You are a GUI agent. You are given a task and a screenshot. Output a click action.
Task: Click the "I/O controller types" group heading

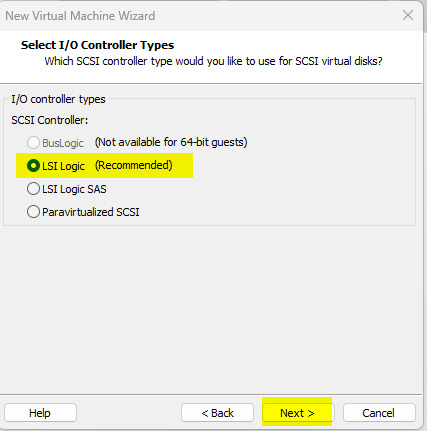coord(58,99)
